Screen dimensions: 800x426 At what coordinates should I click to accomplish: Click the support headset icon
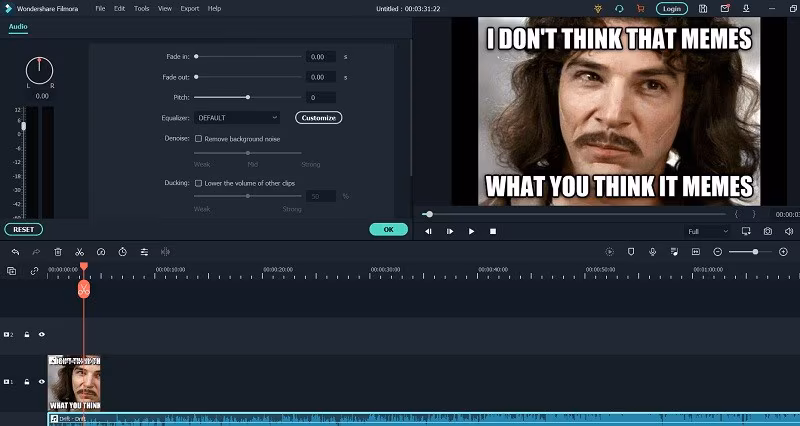pos(619,9)
